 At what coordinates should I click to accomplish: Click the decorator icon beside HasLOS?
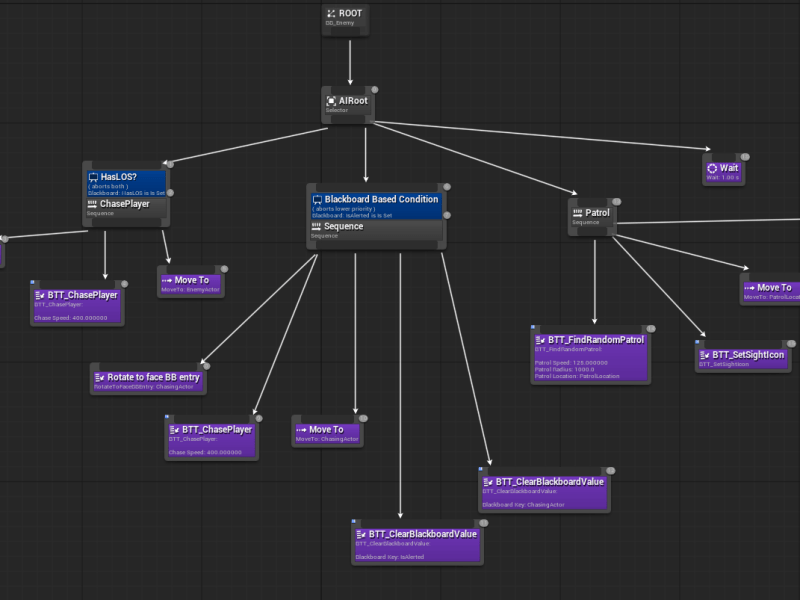pyautogui.click(x=93, y=177)
